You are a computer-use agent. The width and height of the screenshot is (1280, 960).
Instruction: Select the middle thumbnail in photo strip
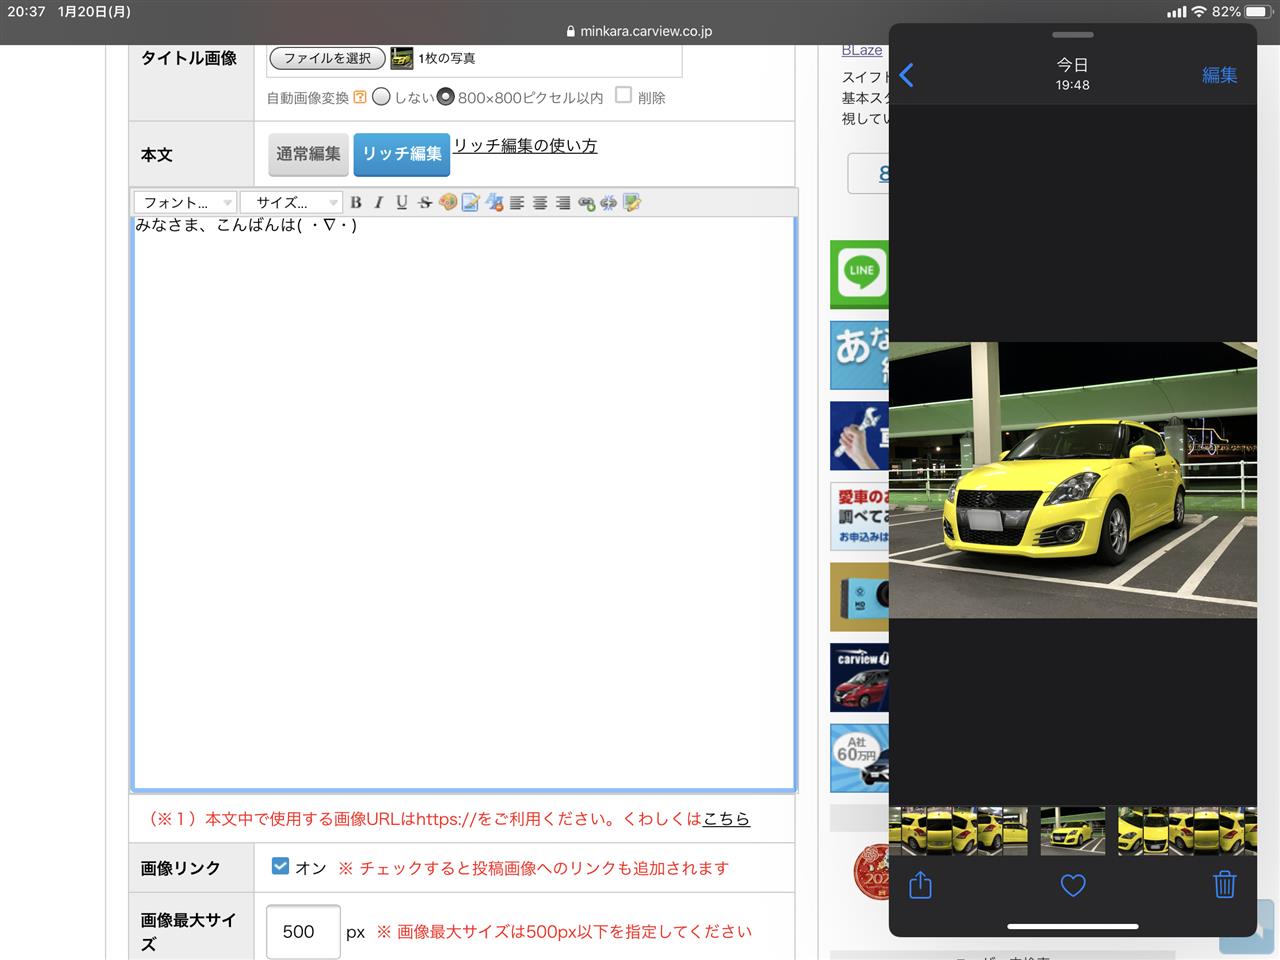[x=1072, y=831]
